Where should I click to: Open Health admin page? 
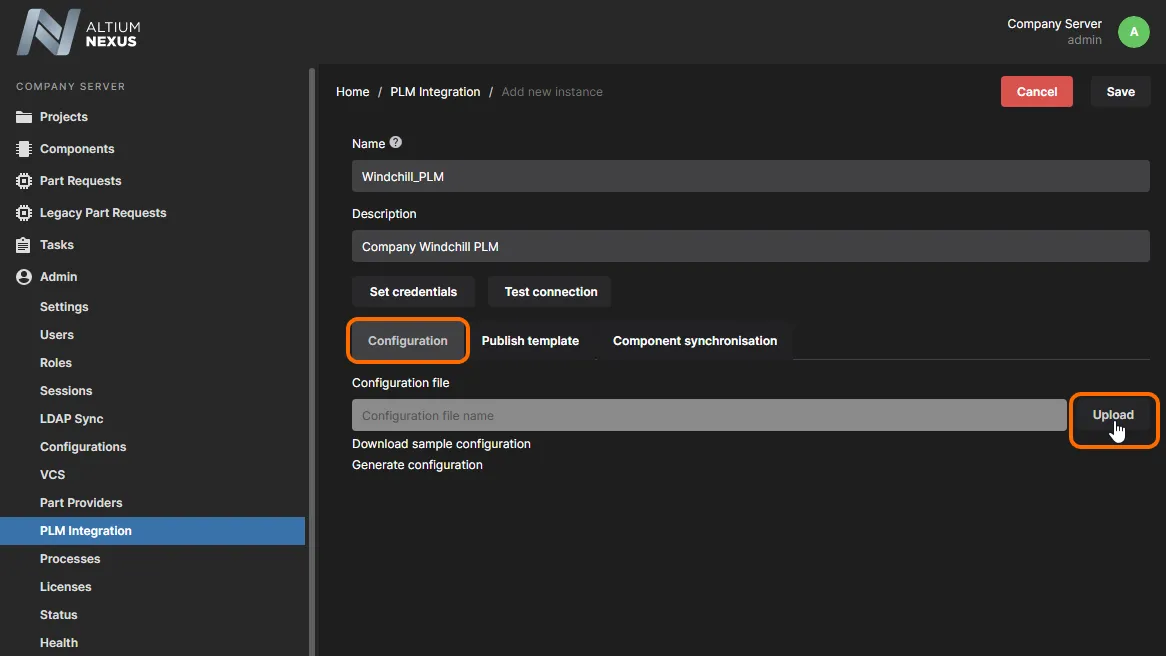(x=59, y=643)
